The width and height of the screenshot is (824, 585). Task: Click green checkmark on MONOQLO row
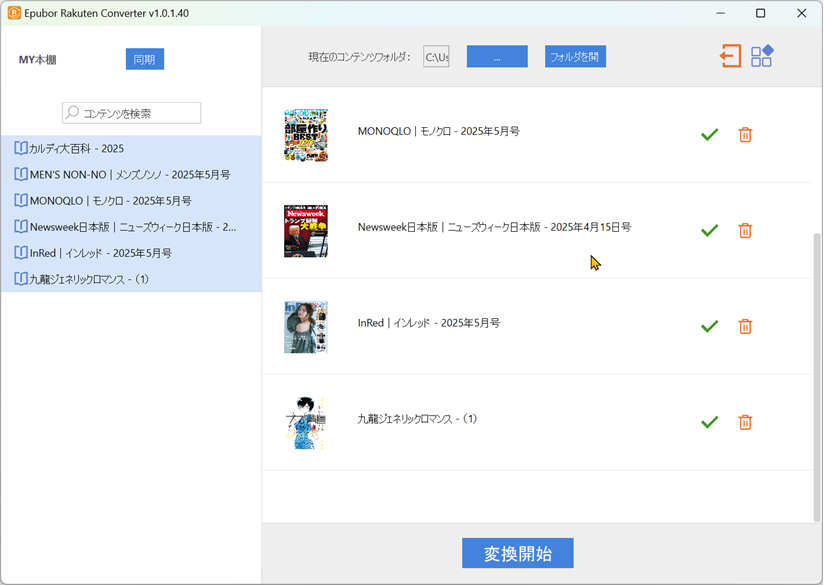(x=709, y=135)
